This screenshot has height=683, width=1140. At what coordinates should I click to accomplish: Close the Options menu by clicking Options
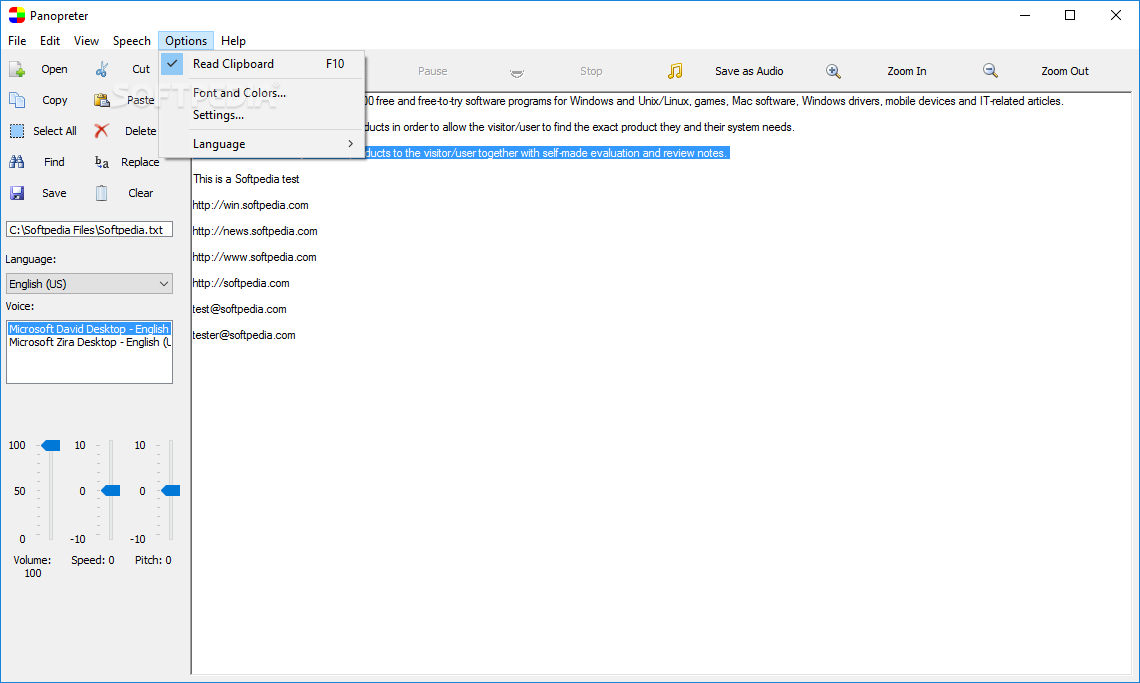pyautogui.click(x=186, y=41)
